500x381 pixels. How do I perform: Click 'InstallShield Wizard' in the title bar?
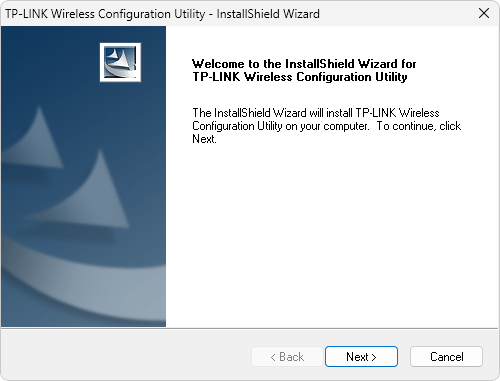(268, 14)
